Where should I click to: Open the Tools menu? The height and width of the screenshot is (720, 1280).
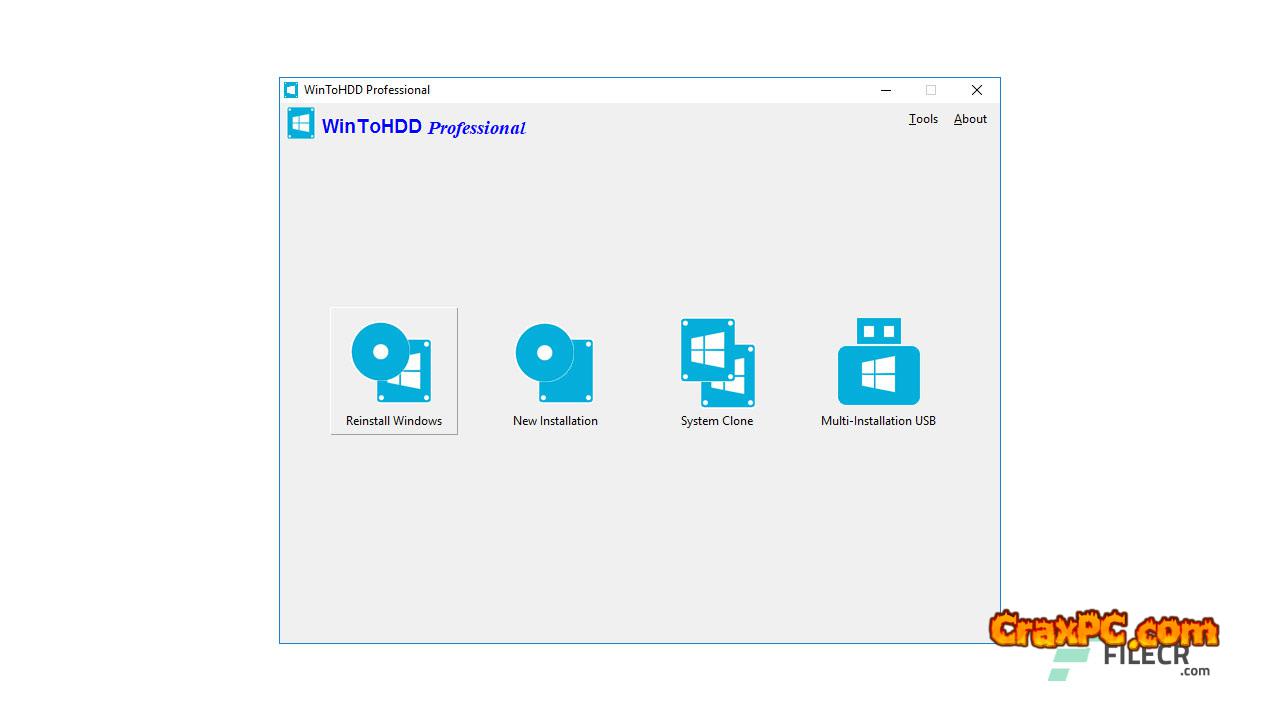tap(923, 119)
